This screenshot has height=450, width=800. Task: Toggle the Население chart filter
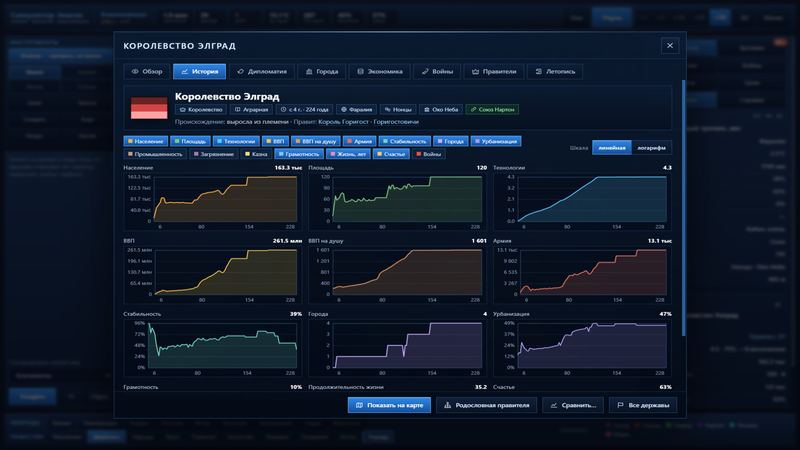pos(145,141)
